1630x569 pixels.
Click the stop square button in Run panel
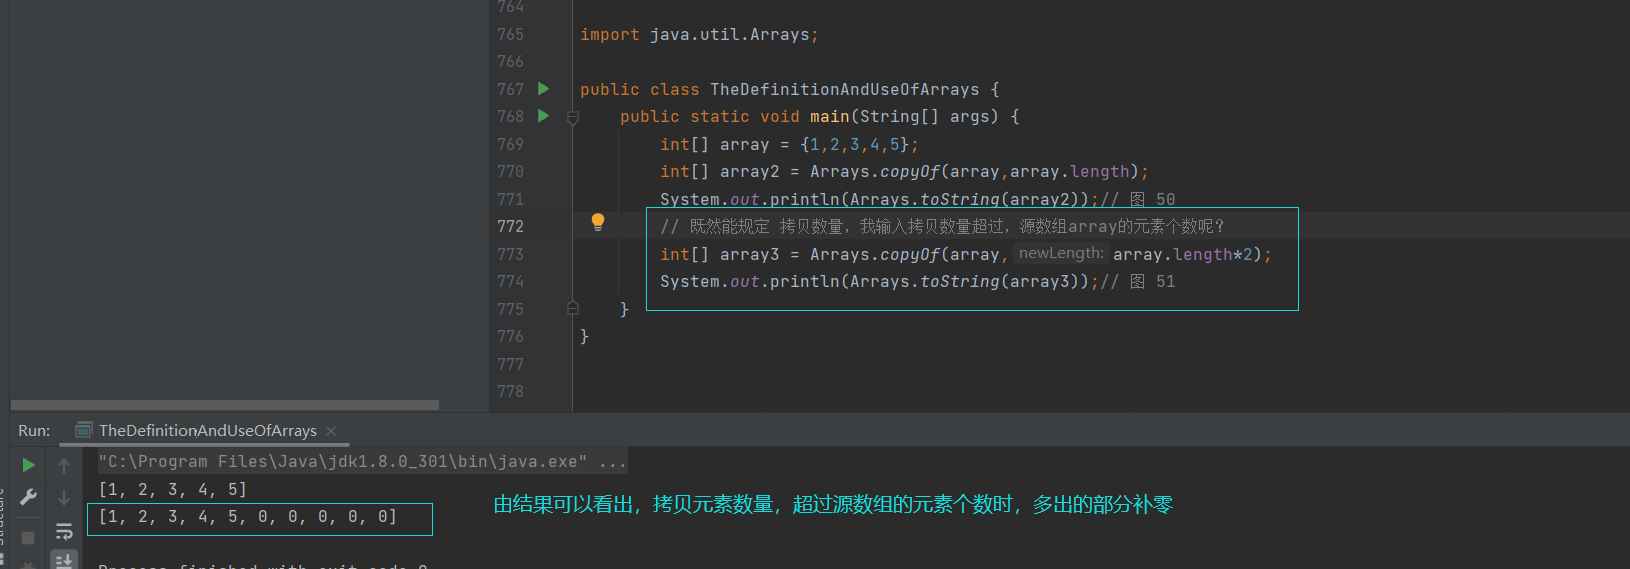pos(28,538)
